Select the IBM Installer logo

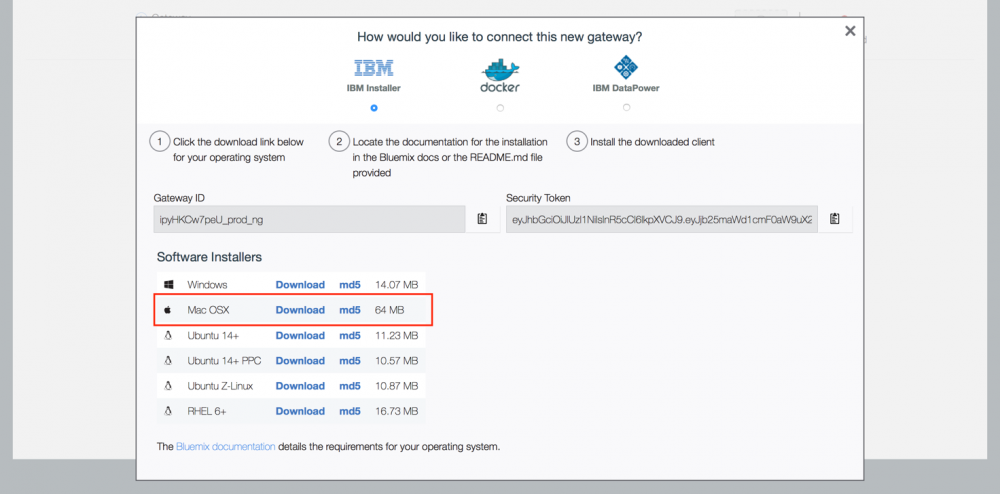coord(373,68)
